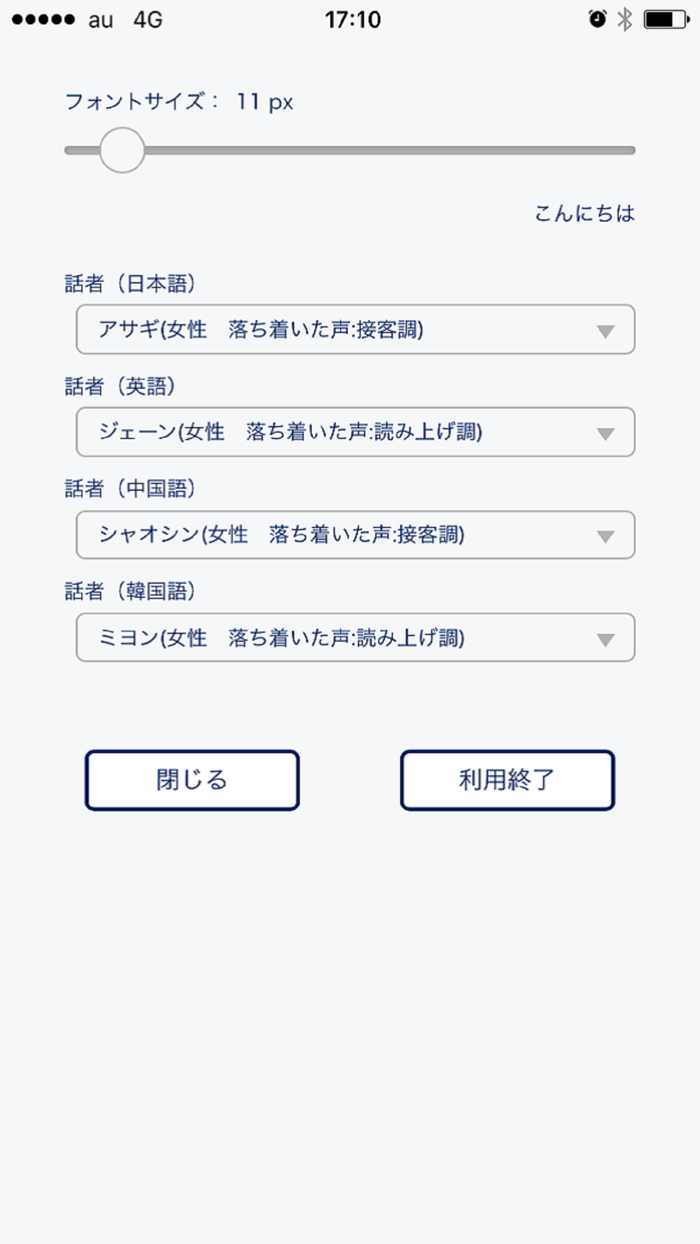Open the English speaker dropdown showing ジェーン

click(356, 432)
